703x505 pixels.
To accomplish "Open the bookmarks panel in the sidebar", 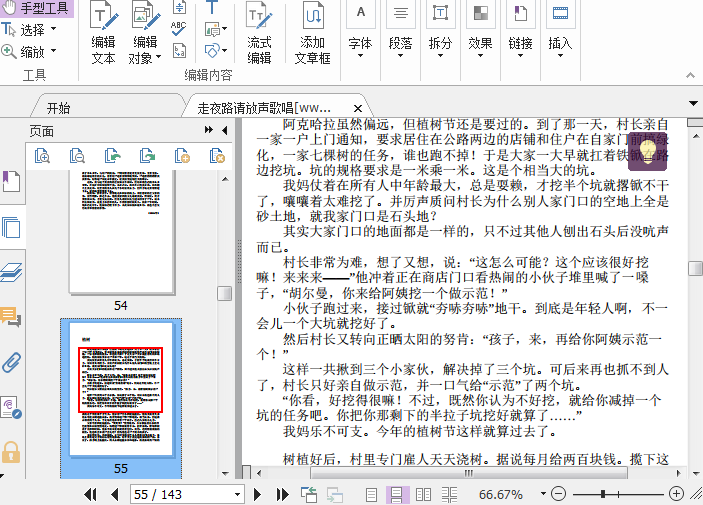I will coord(11,181).
